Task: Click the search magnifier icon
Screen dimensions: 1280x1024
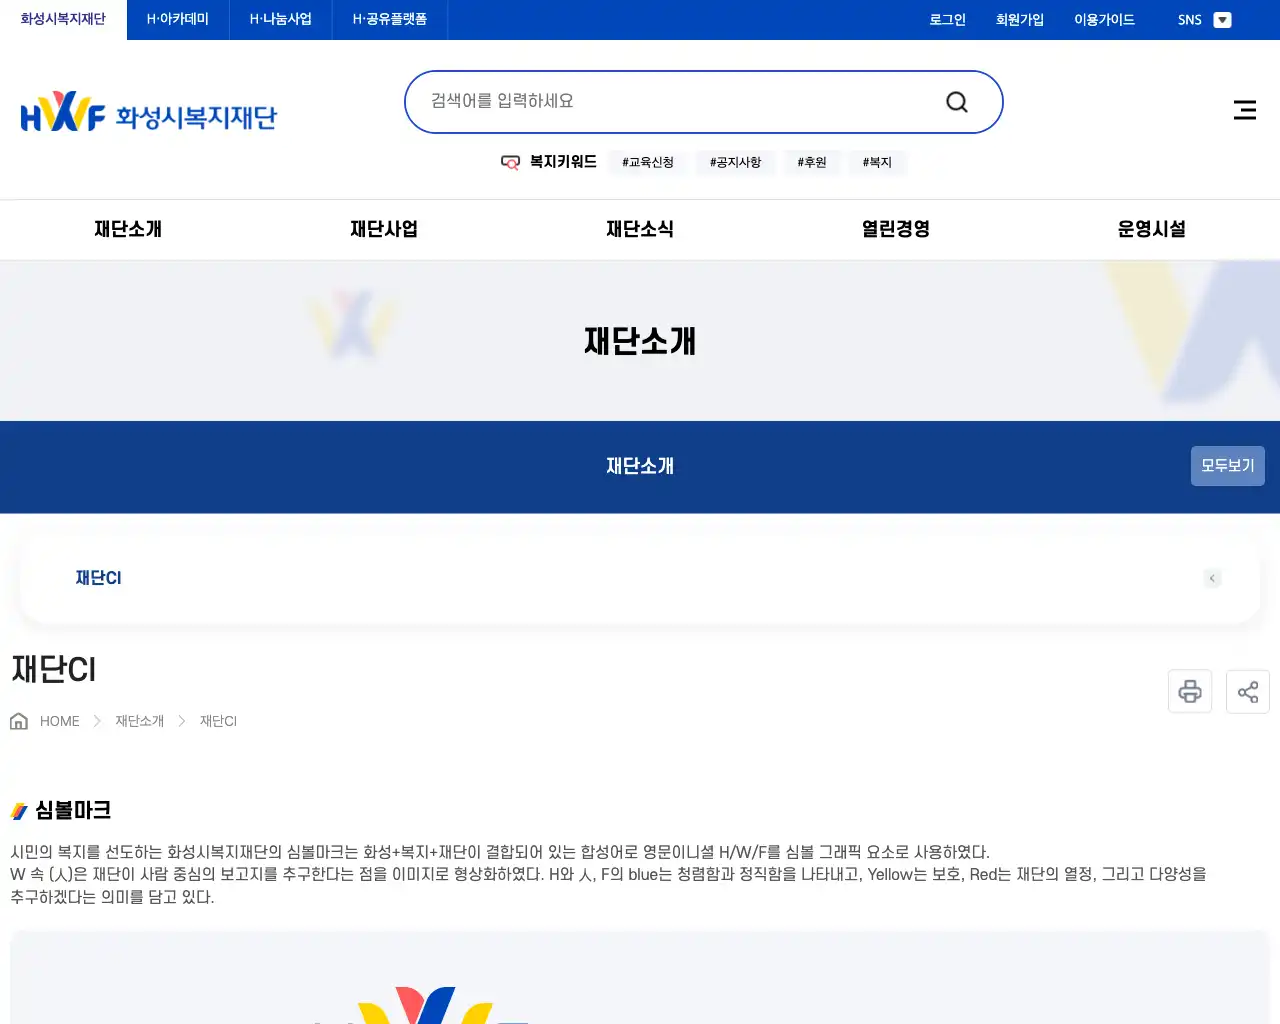Action: 956,101
